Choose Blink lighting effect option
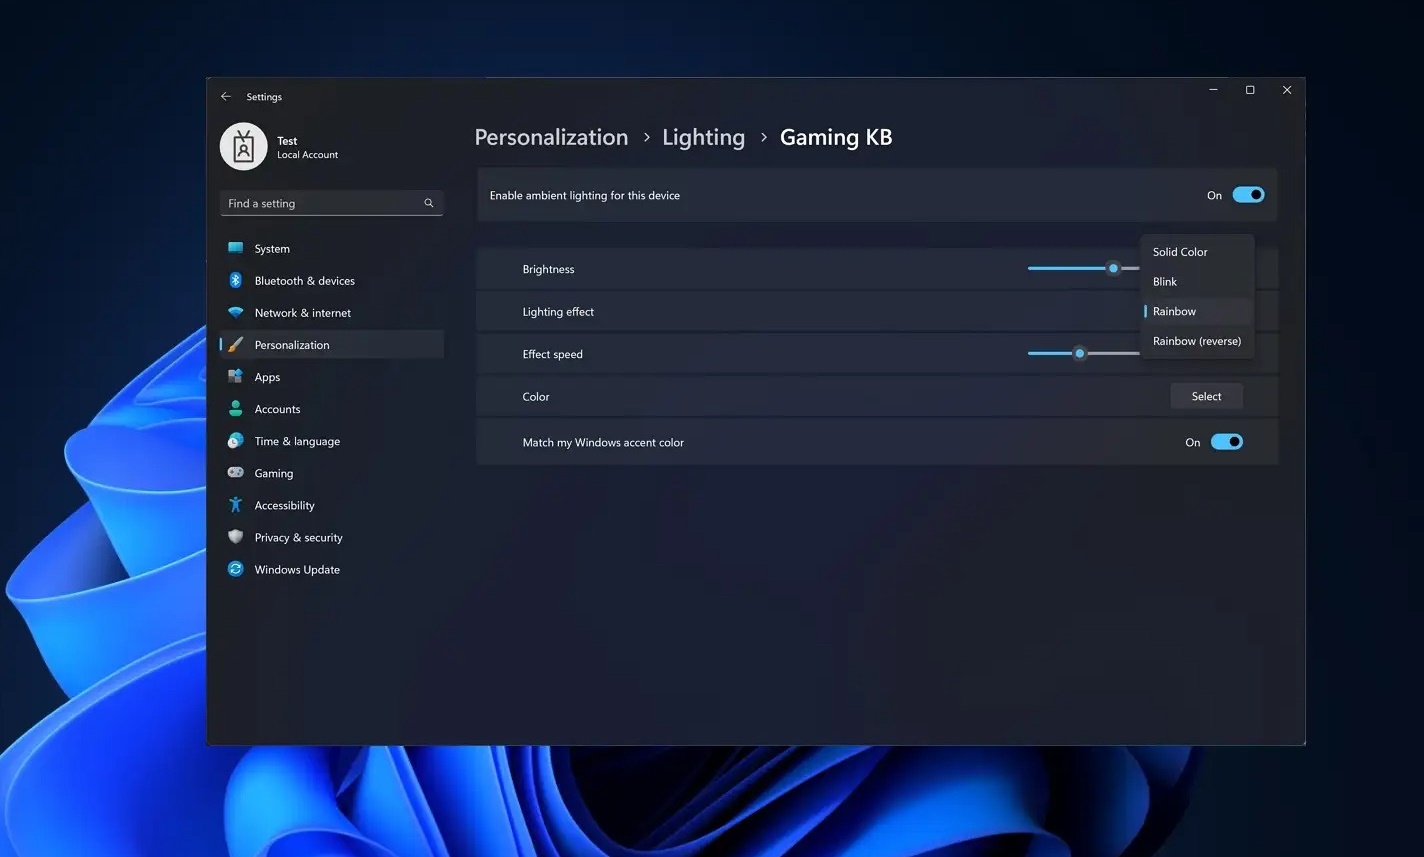 click(x=1197, y=282)
